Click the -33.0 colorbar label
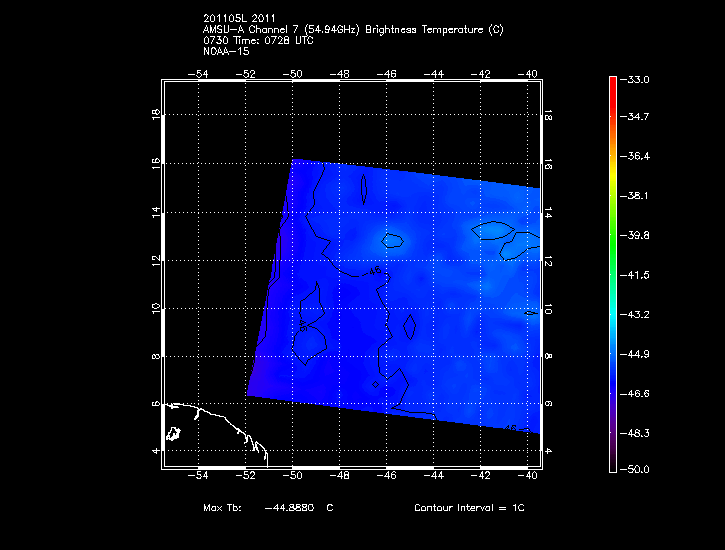The image size is (725, 550). 637,79
